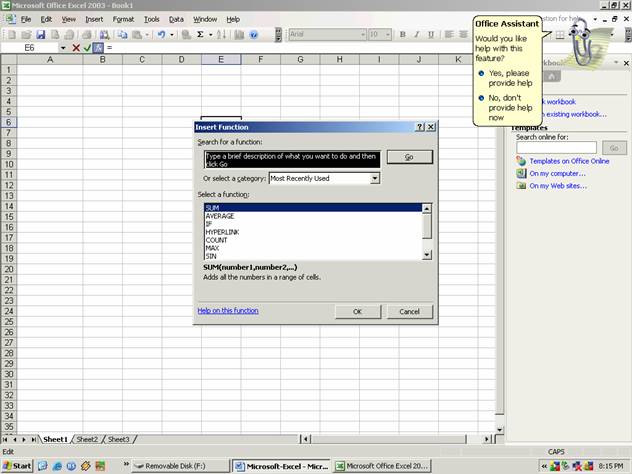The width and height of the screenshot is (632, 474).
Task: Click 'Help on this function' link
Action: coord(228,311)
